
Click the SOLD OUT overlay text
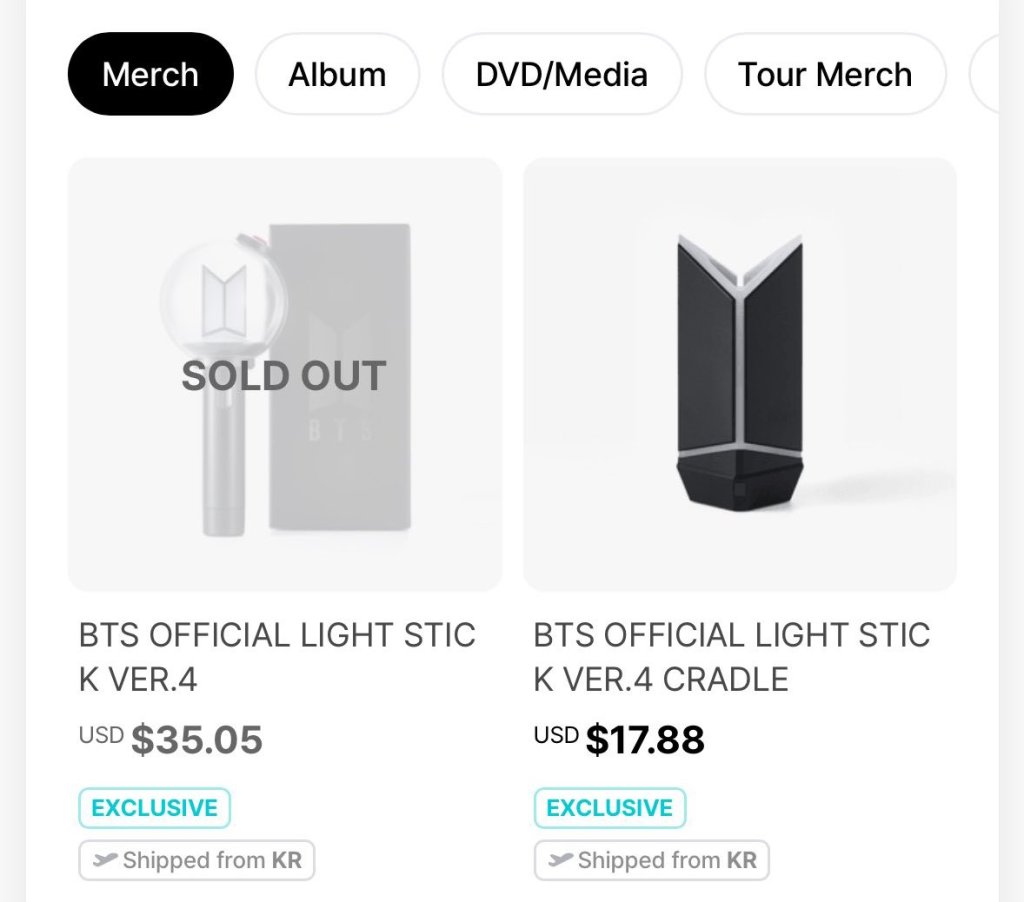tap(284, 376)
